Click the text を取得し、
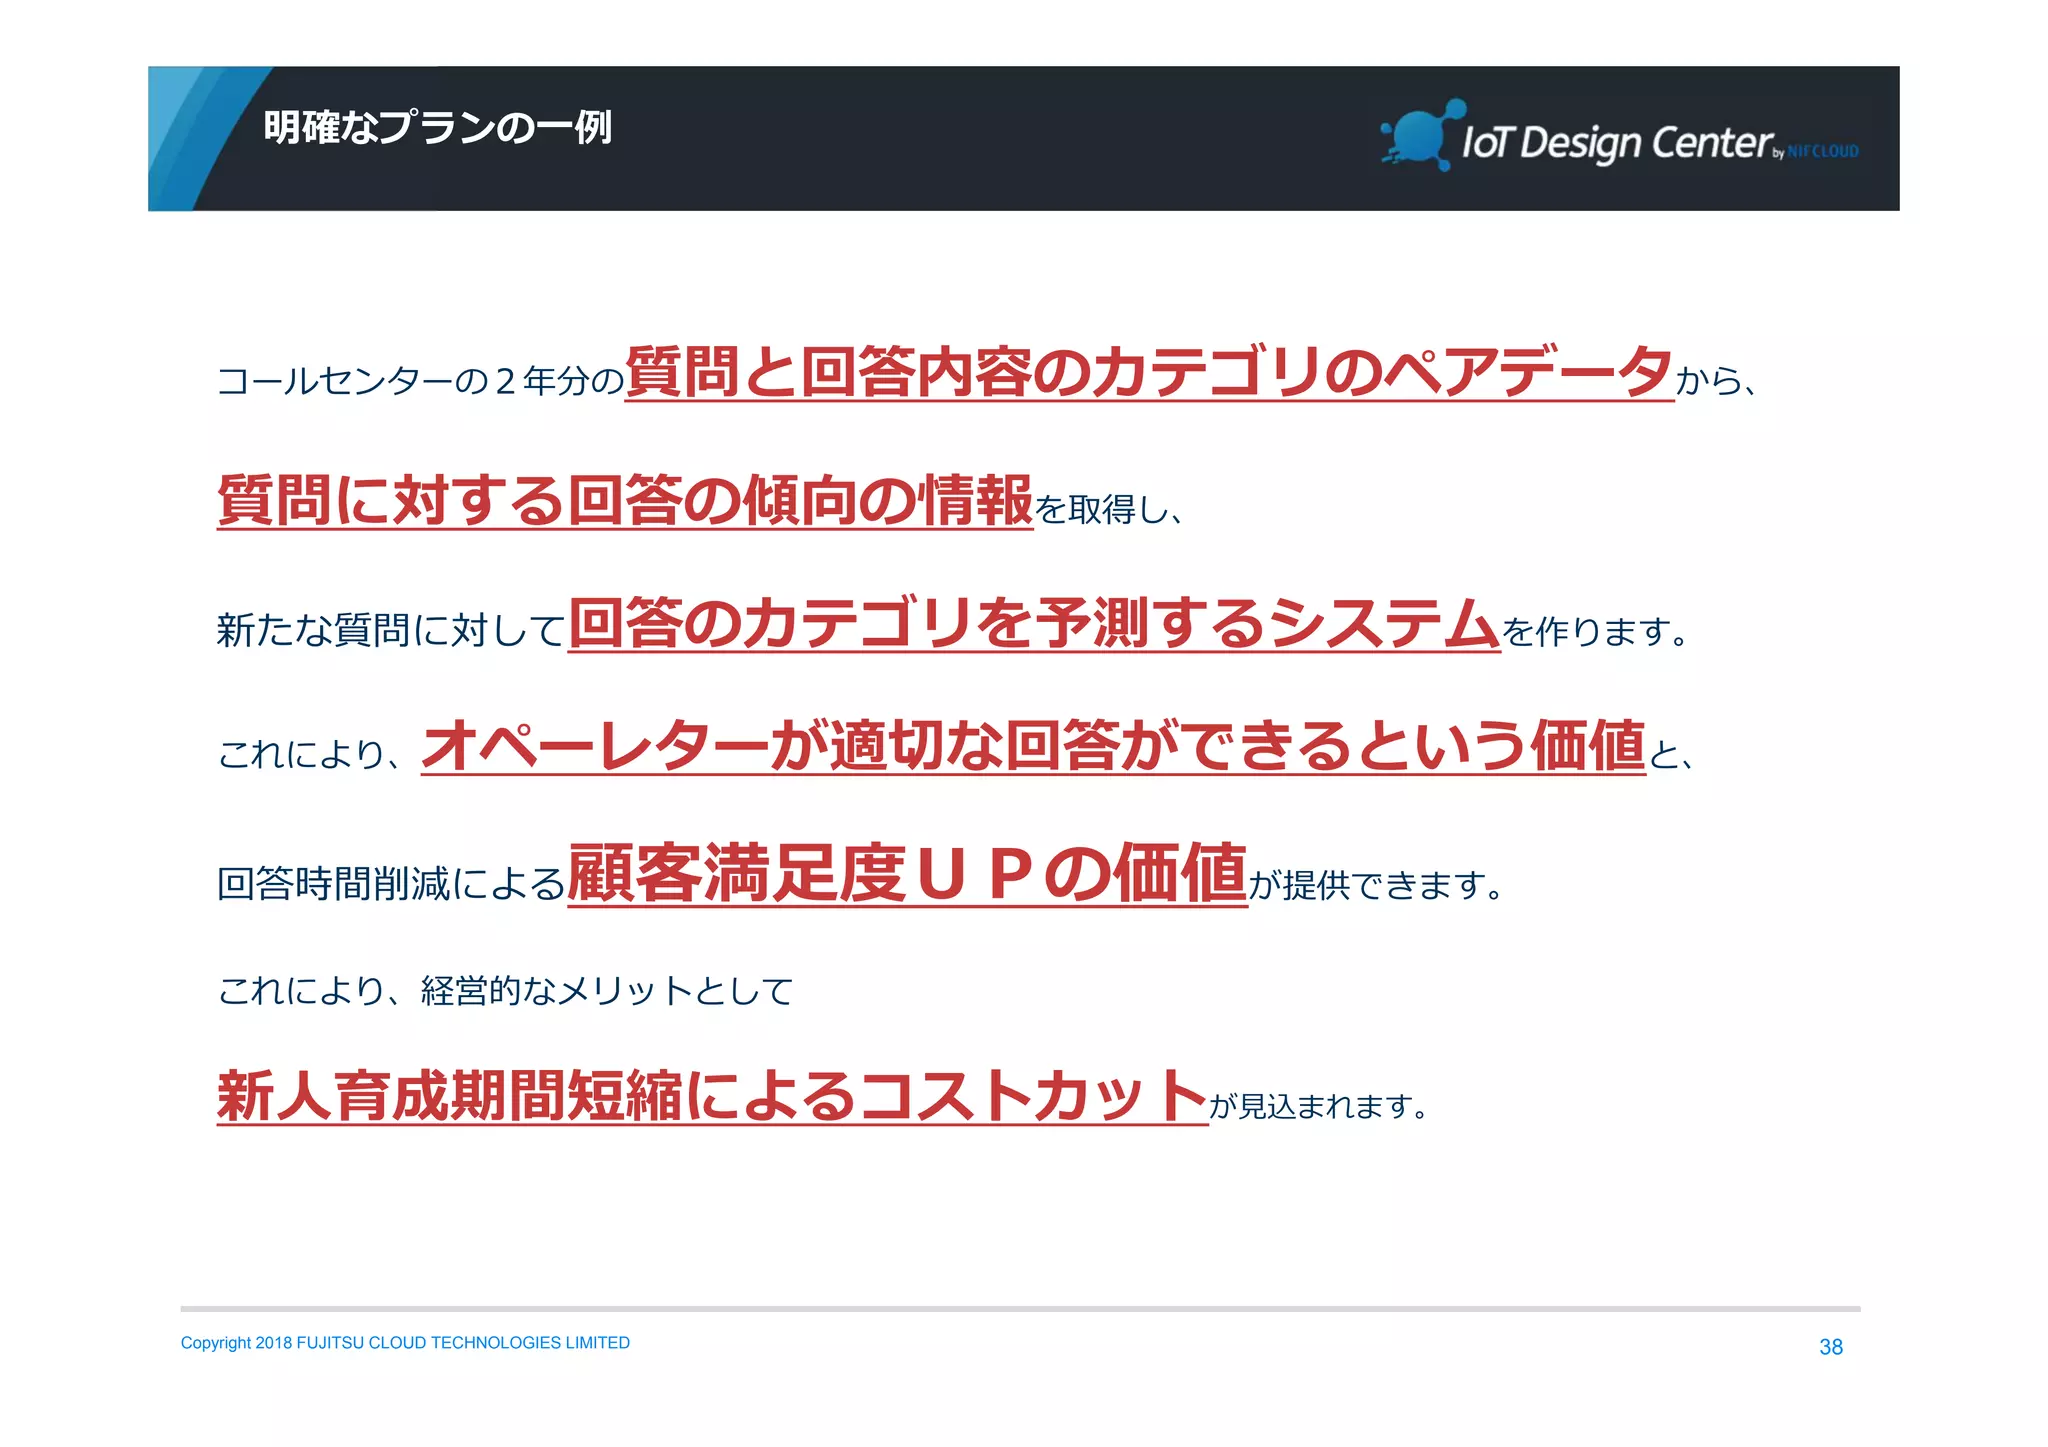Viewport: 2048px width, 1447px height. click(x=1109, y=510)
